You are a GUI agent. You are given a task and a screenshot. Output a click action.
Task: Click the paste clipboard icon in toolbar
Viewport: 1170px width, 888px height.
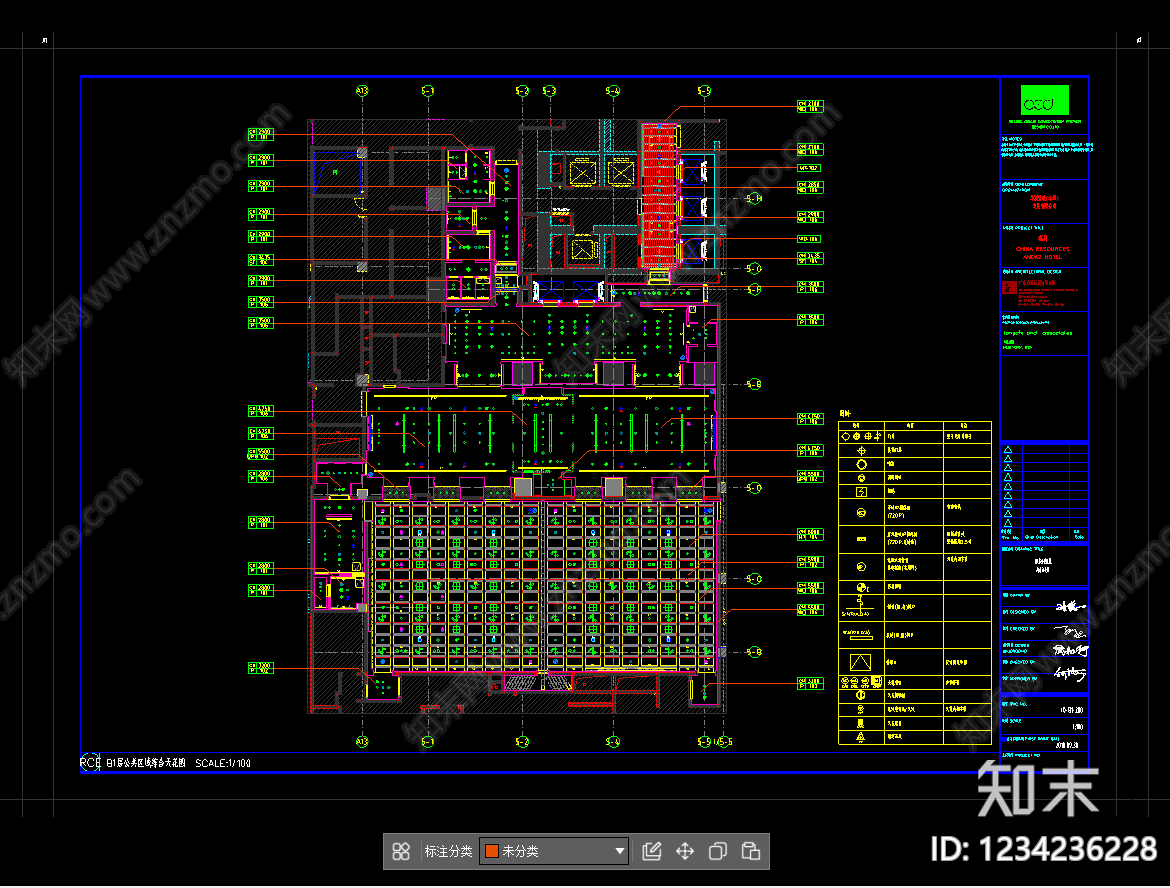pos(751,851)
